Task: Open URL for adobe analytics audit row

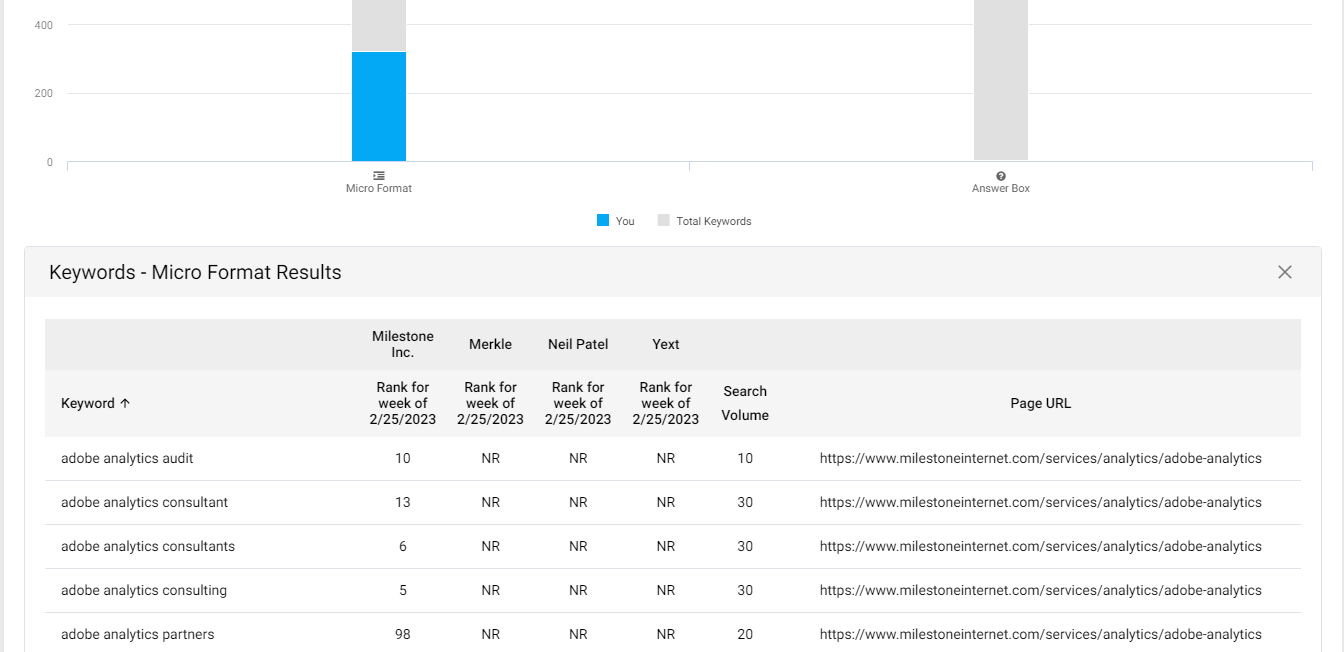Action: click(1041, 458)
